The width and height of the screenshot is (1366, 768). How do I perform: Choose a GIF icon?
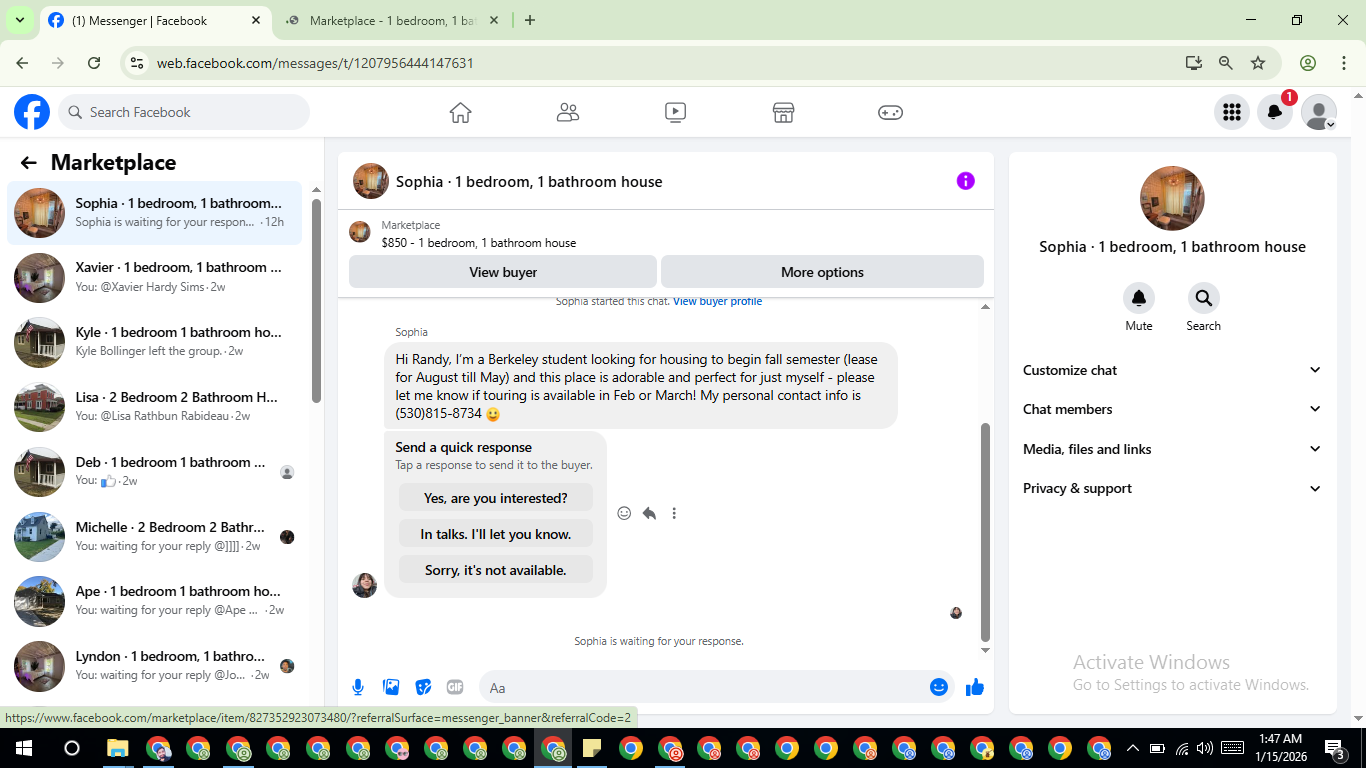455,687
